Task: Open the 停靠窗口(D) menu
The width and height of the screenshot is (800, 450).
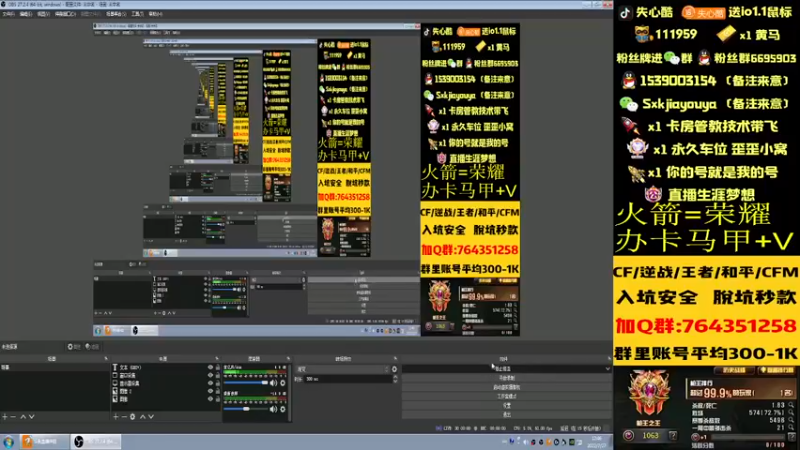Action: pyautogui.click(x=65, y=14)
